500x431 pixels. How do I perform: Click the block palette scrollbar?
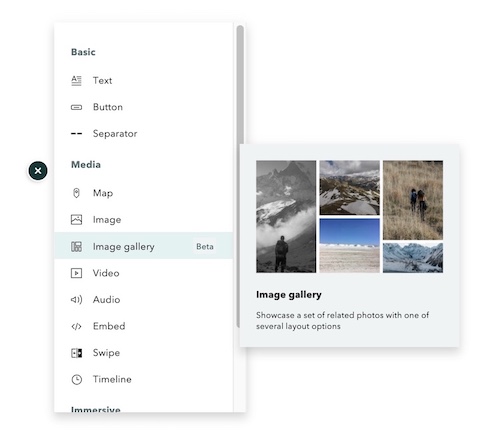point(240,177)
